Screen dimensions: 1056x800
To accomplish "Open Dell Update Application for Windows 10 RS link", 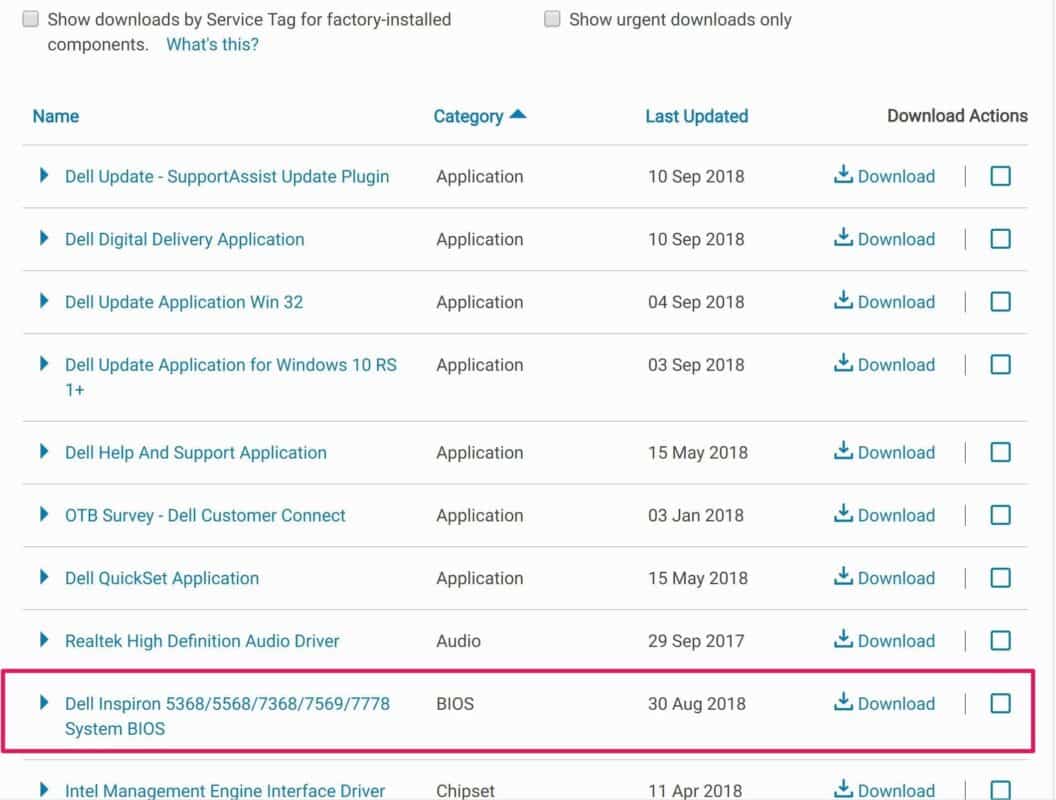I will tap(230, 377).
